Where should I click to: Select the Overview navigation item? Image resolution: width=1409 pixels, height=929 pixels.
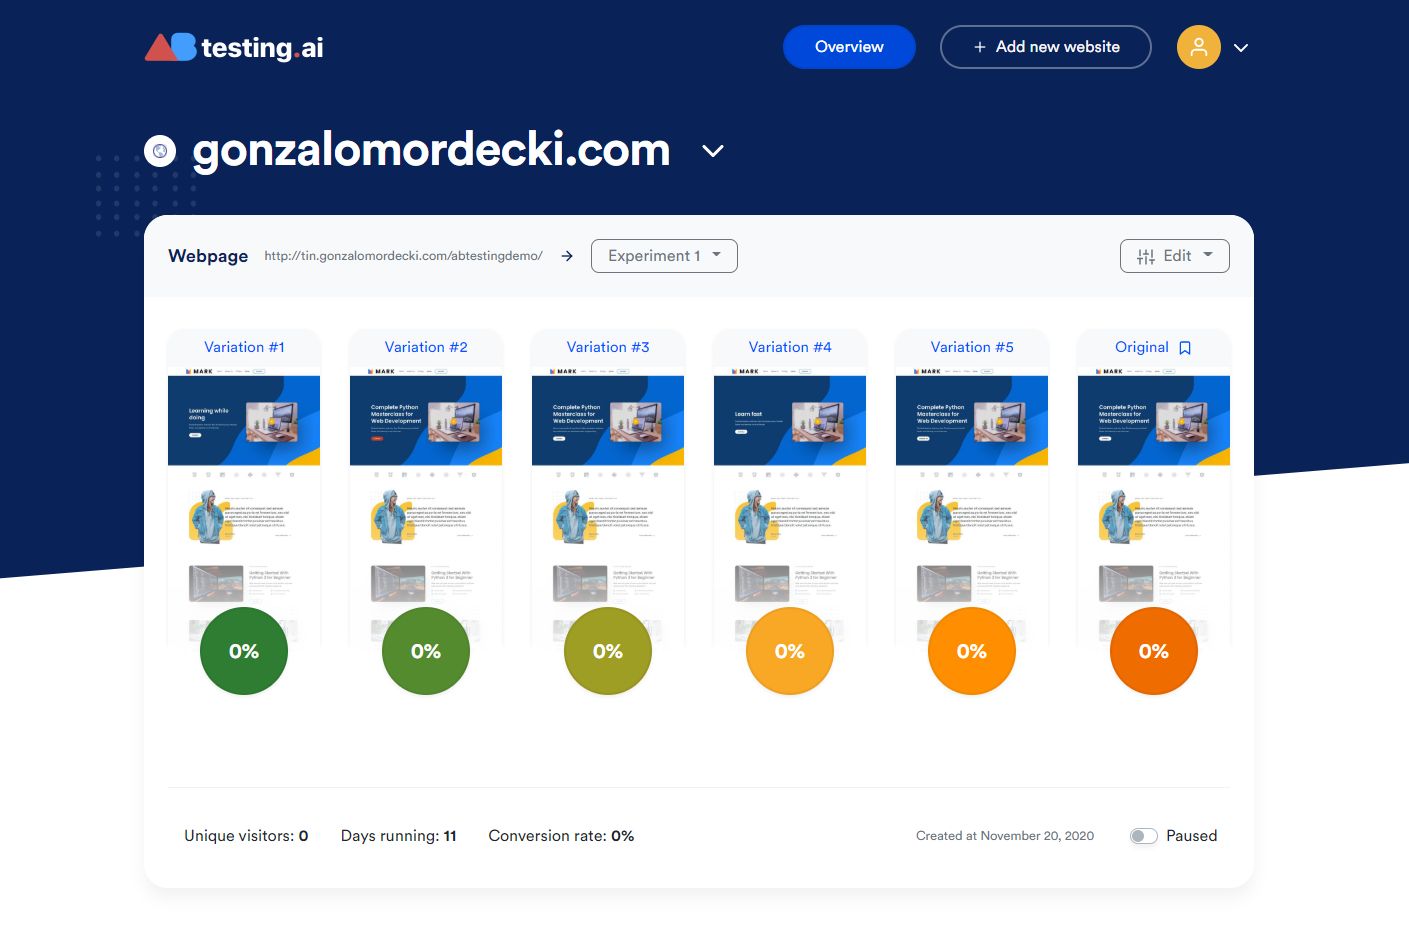(849, 46)
